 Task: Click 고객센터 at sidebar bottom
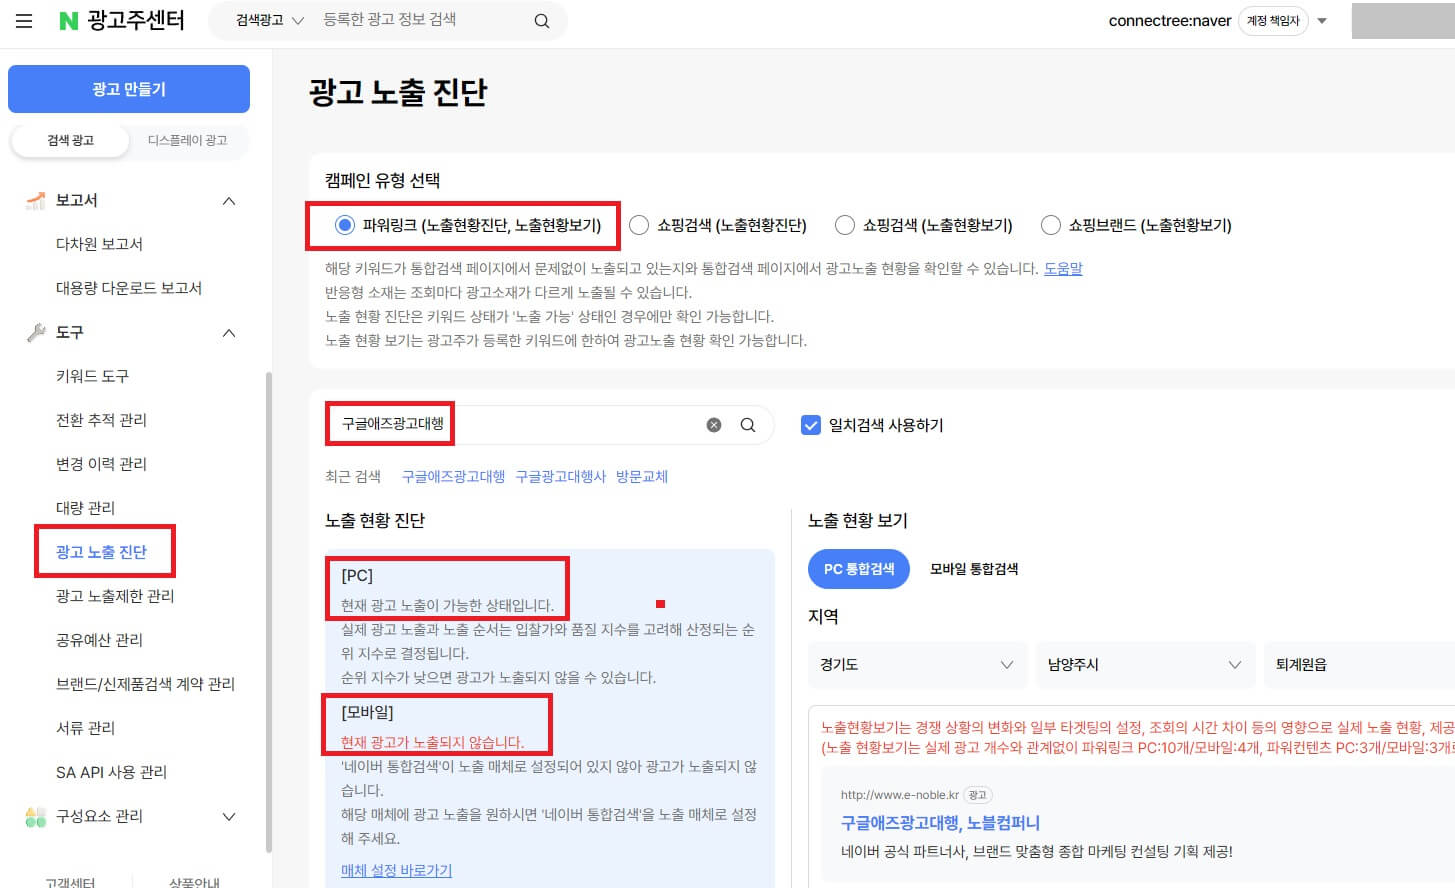[x=70, y=882]
